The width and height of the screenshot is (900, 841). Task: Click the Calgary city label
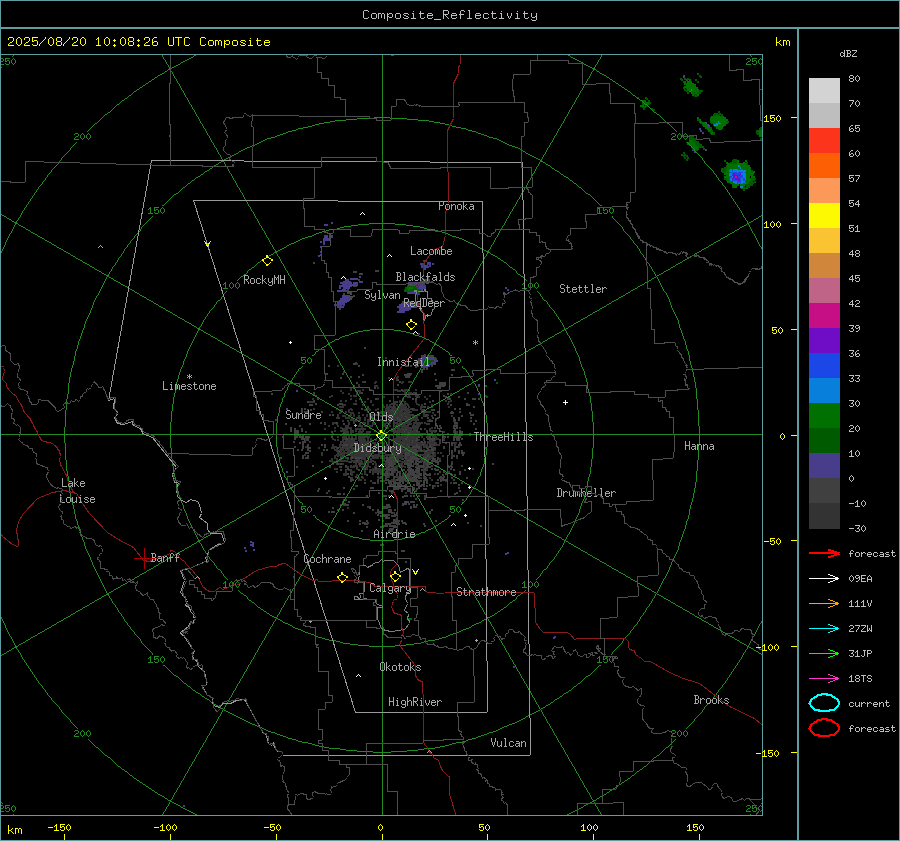pyautogui.click(x=390, y=588)
